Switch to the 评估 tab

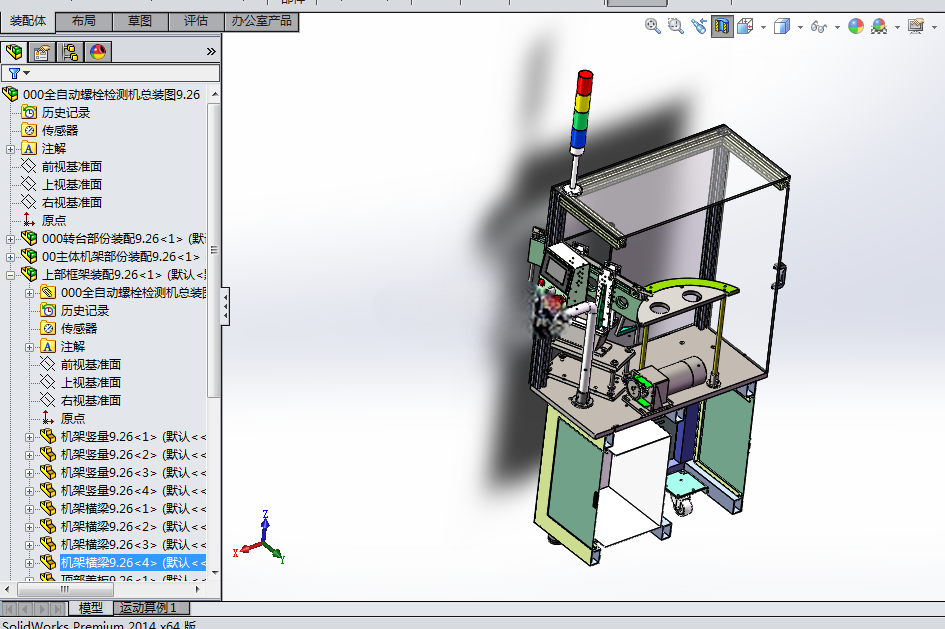196,22
